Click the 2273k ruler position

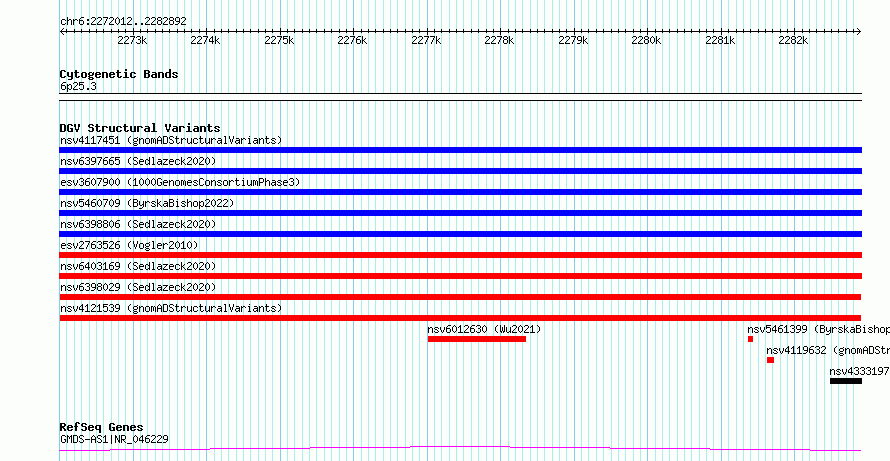[132, 41]
